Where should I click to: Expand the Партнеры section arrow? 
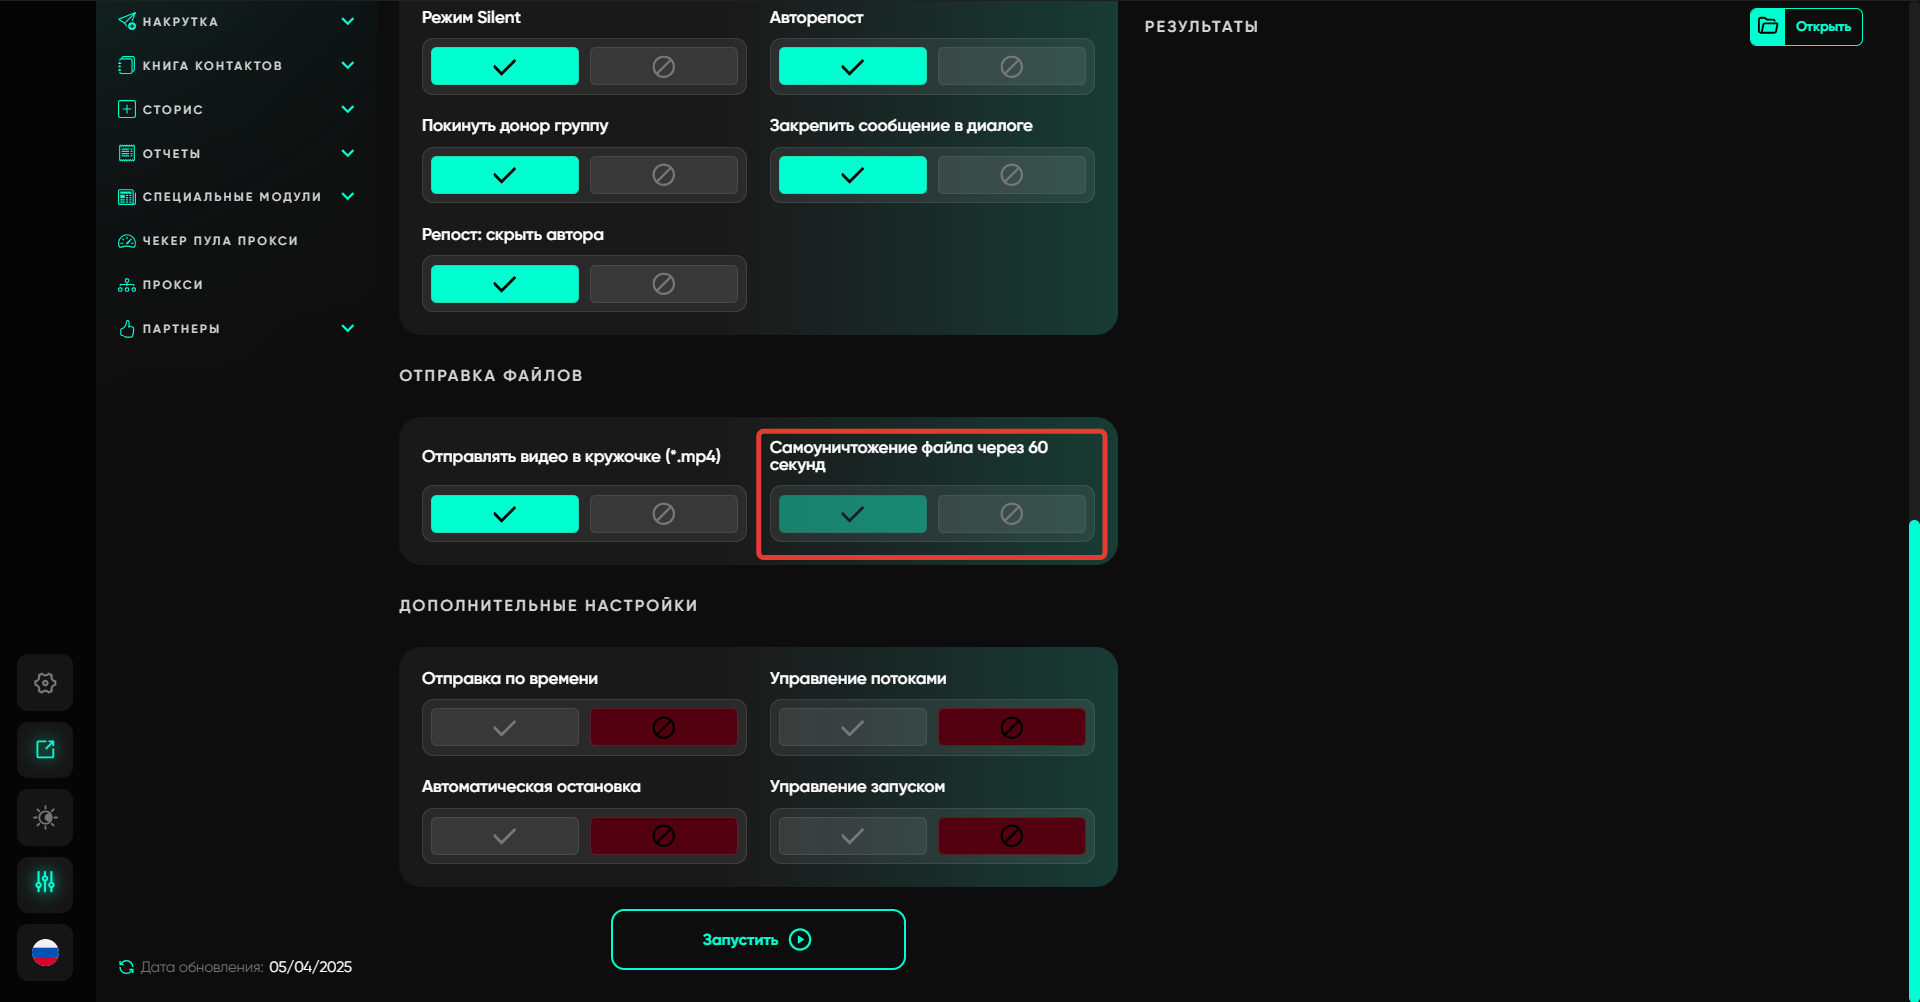click(348, 328)
